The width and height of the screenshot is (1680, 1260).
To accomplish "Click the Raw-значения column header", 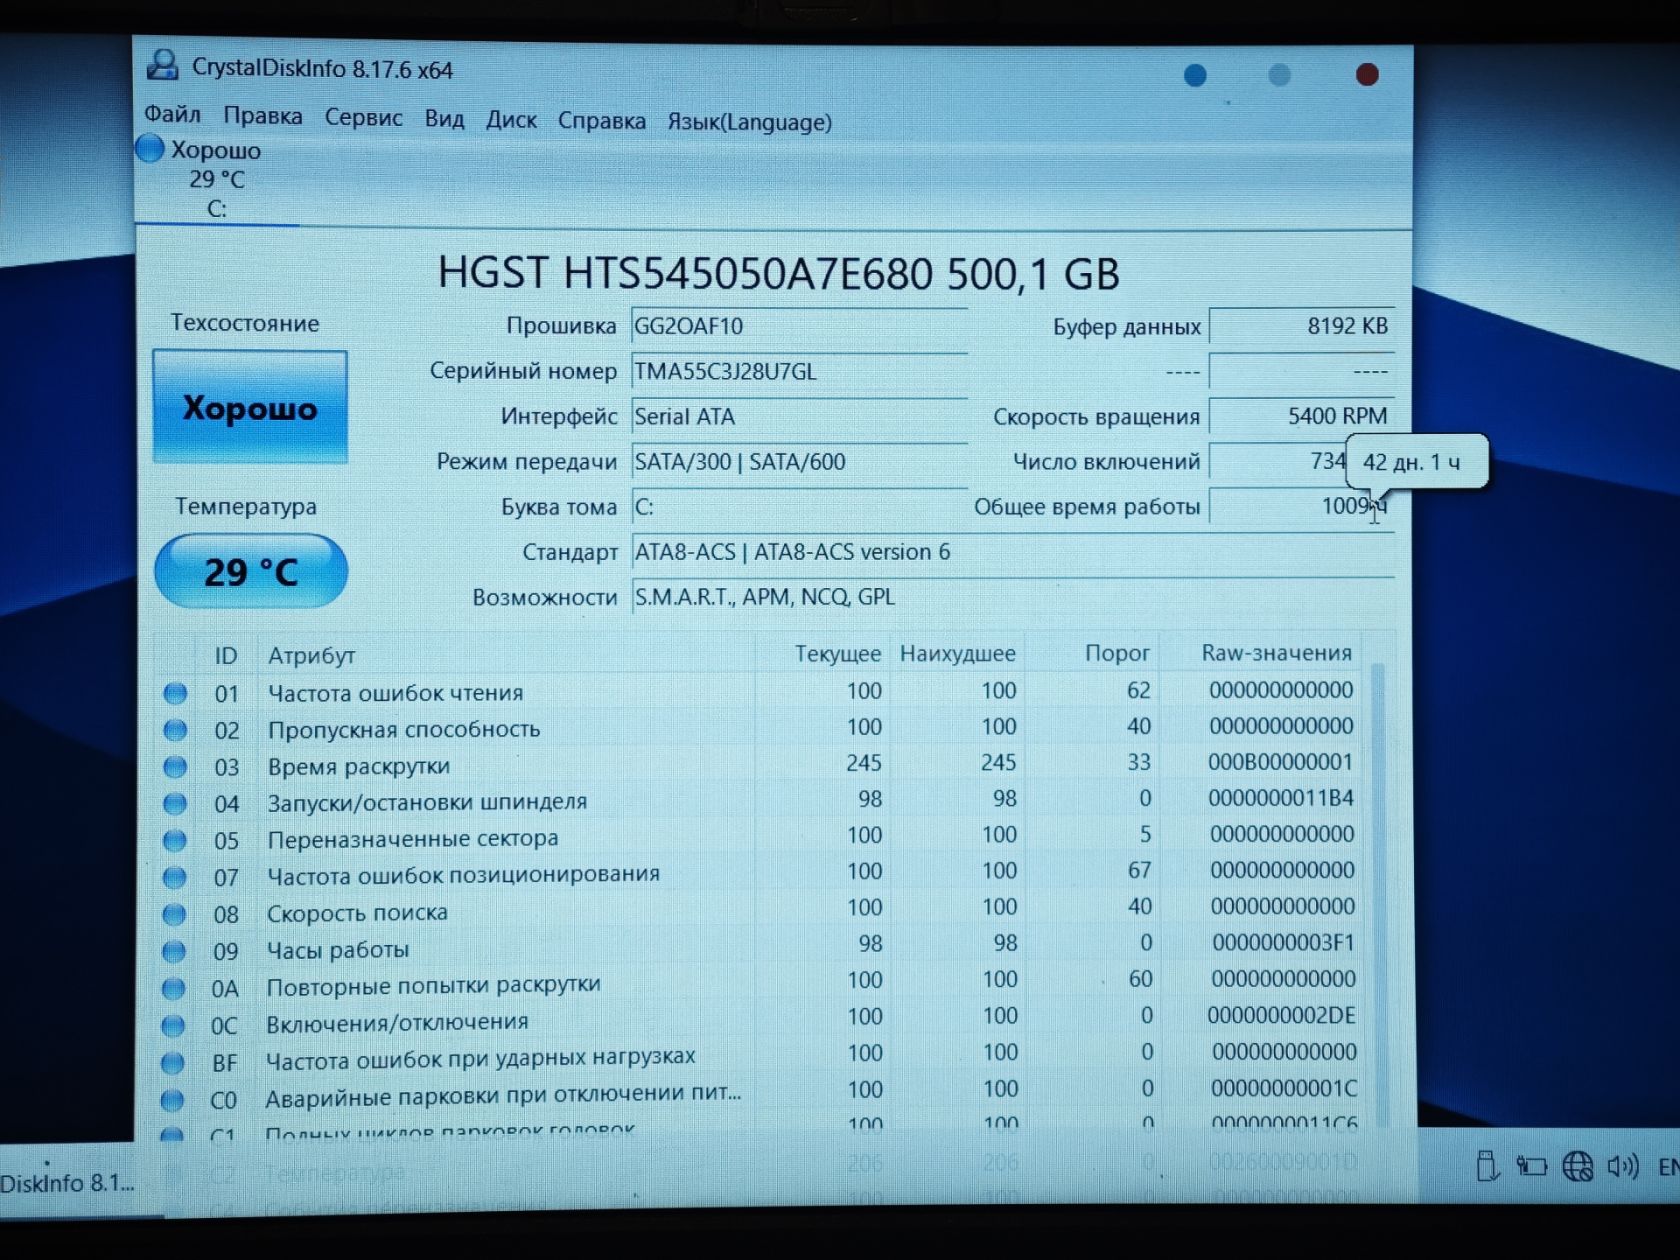I will click(x=1276, y=653).
